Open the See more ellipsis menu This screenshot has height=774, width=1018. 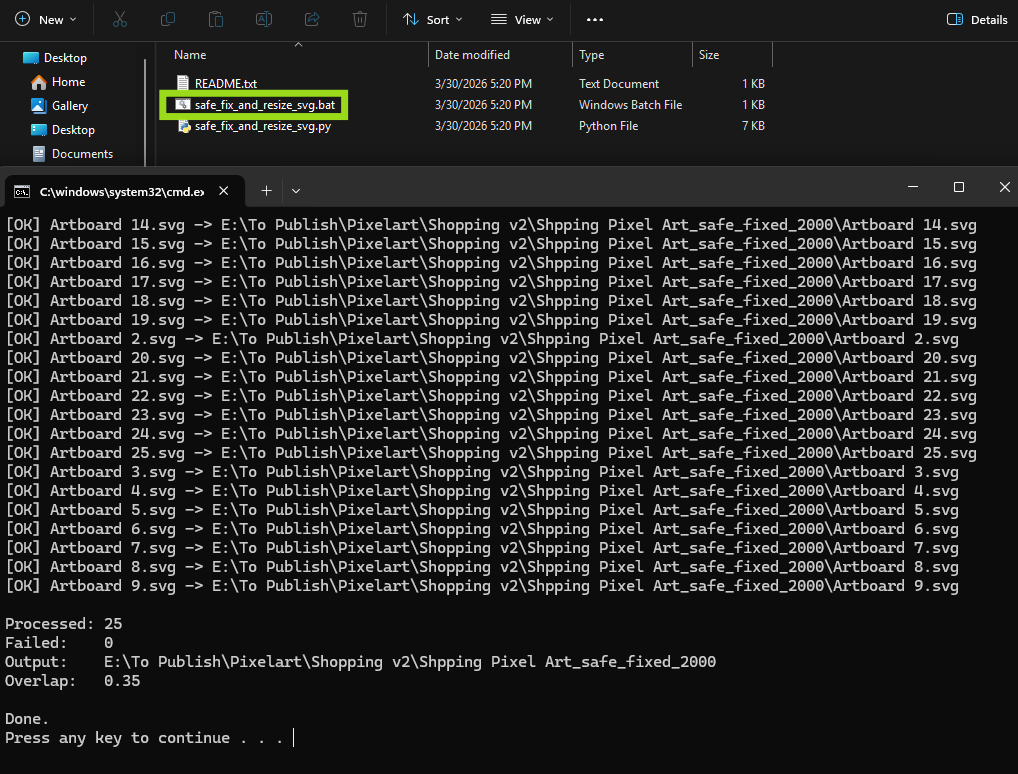pos(595,19)
